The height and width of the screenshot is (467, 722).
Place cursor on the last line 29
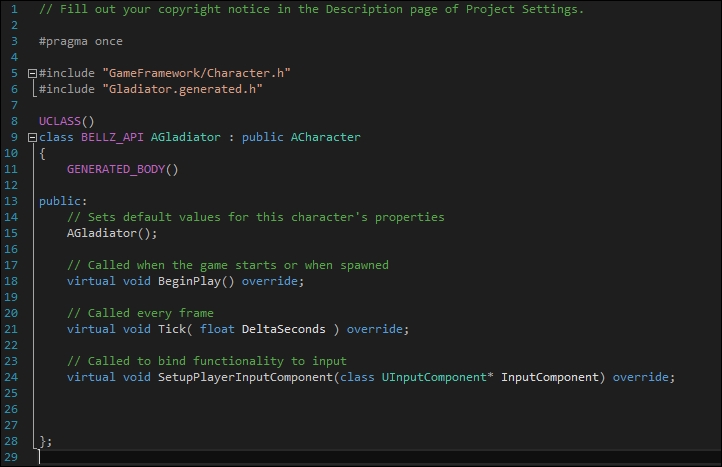[378, 457]
